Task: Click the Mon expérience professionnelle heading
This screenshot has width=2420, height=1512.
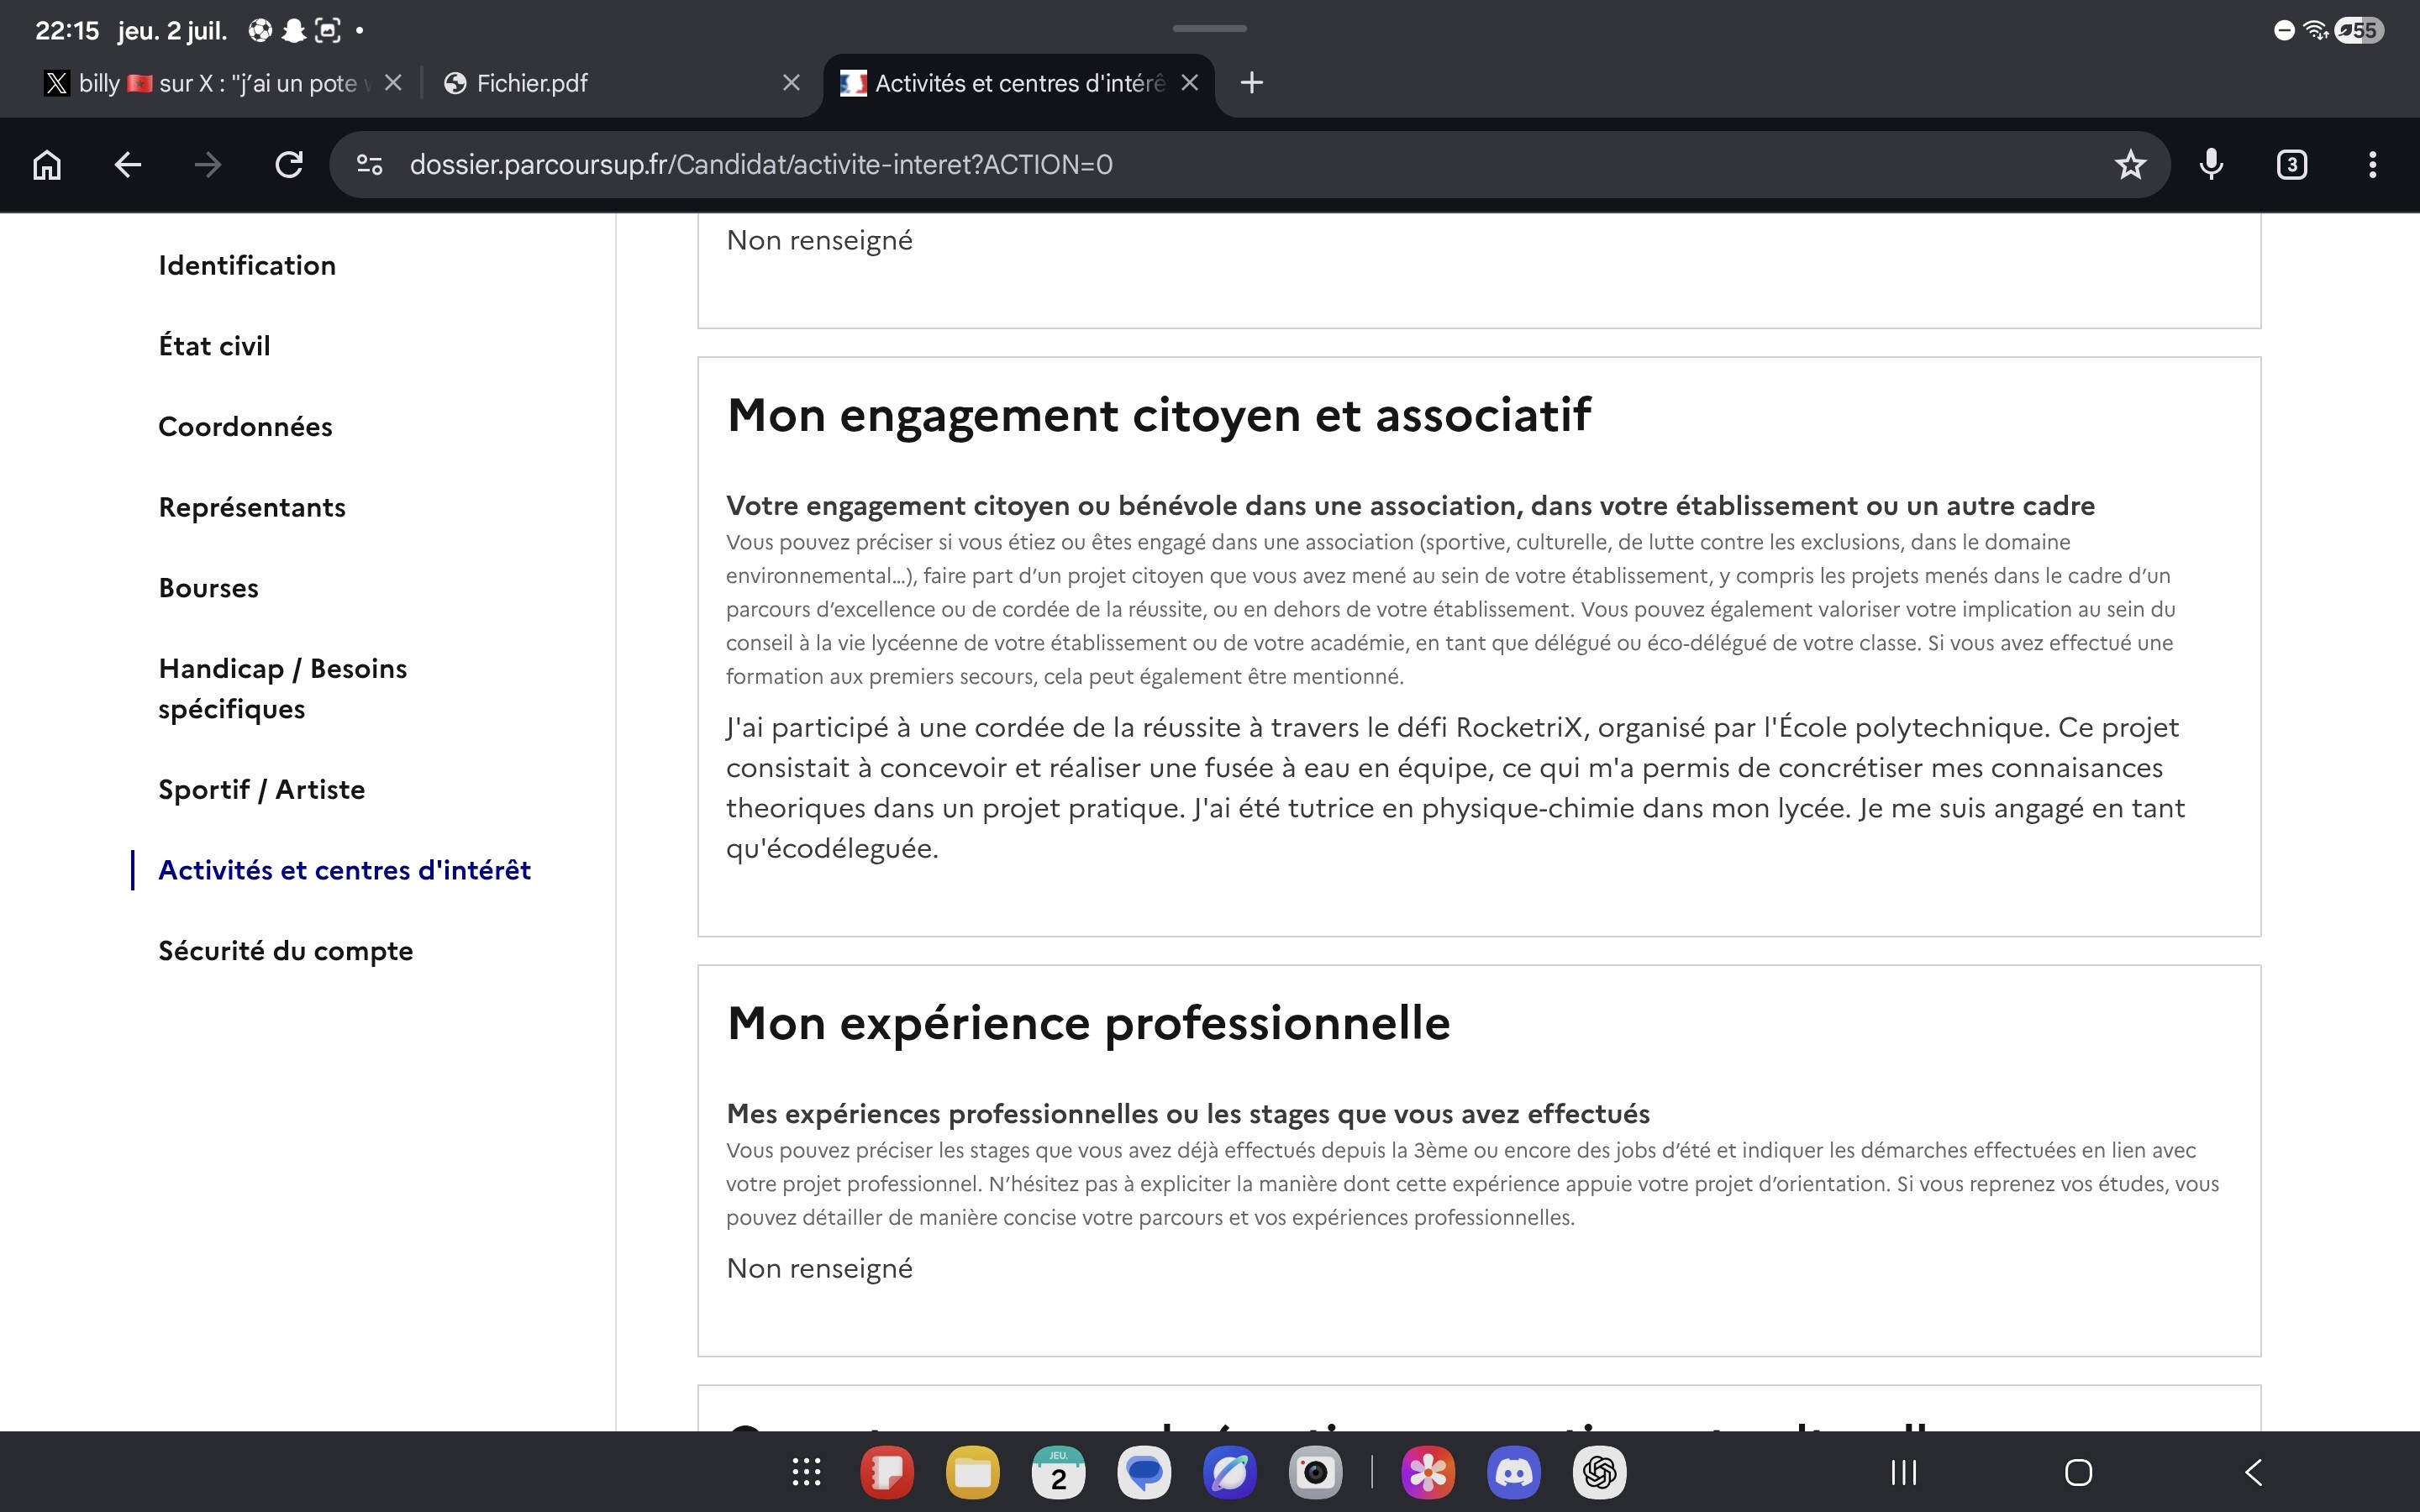Action: click(x=1088, y=1023)
